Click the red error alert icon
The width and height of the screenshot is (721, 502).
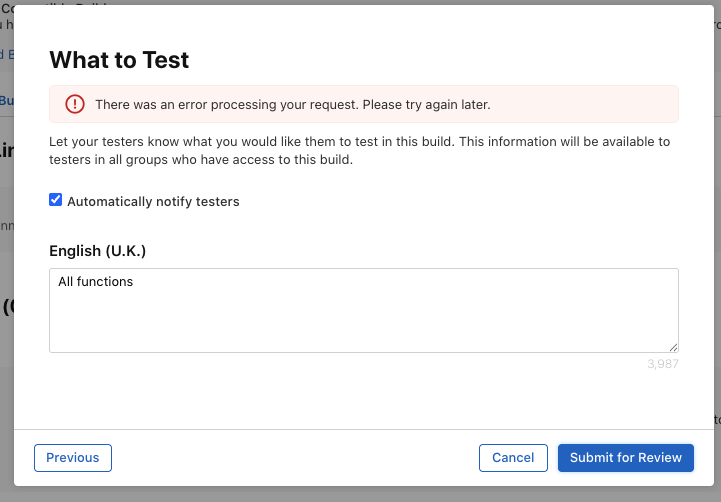(75, 104)
